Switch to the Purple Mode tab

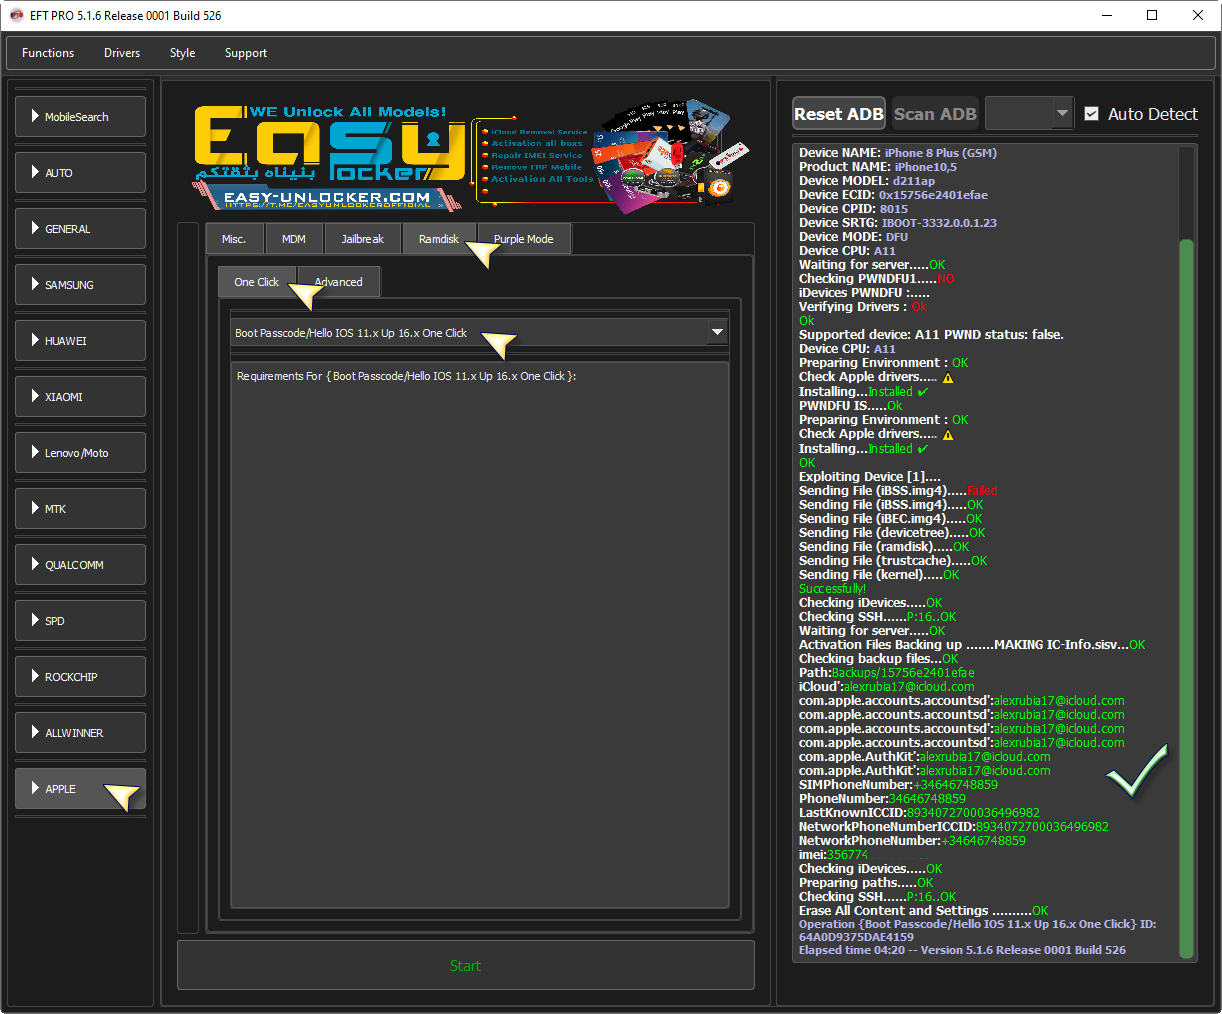pyautogui.click(x=523, y=239)
